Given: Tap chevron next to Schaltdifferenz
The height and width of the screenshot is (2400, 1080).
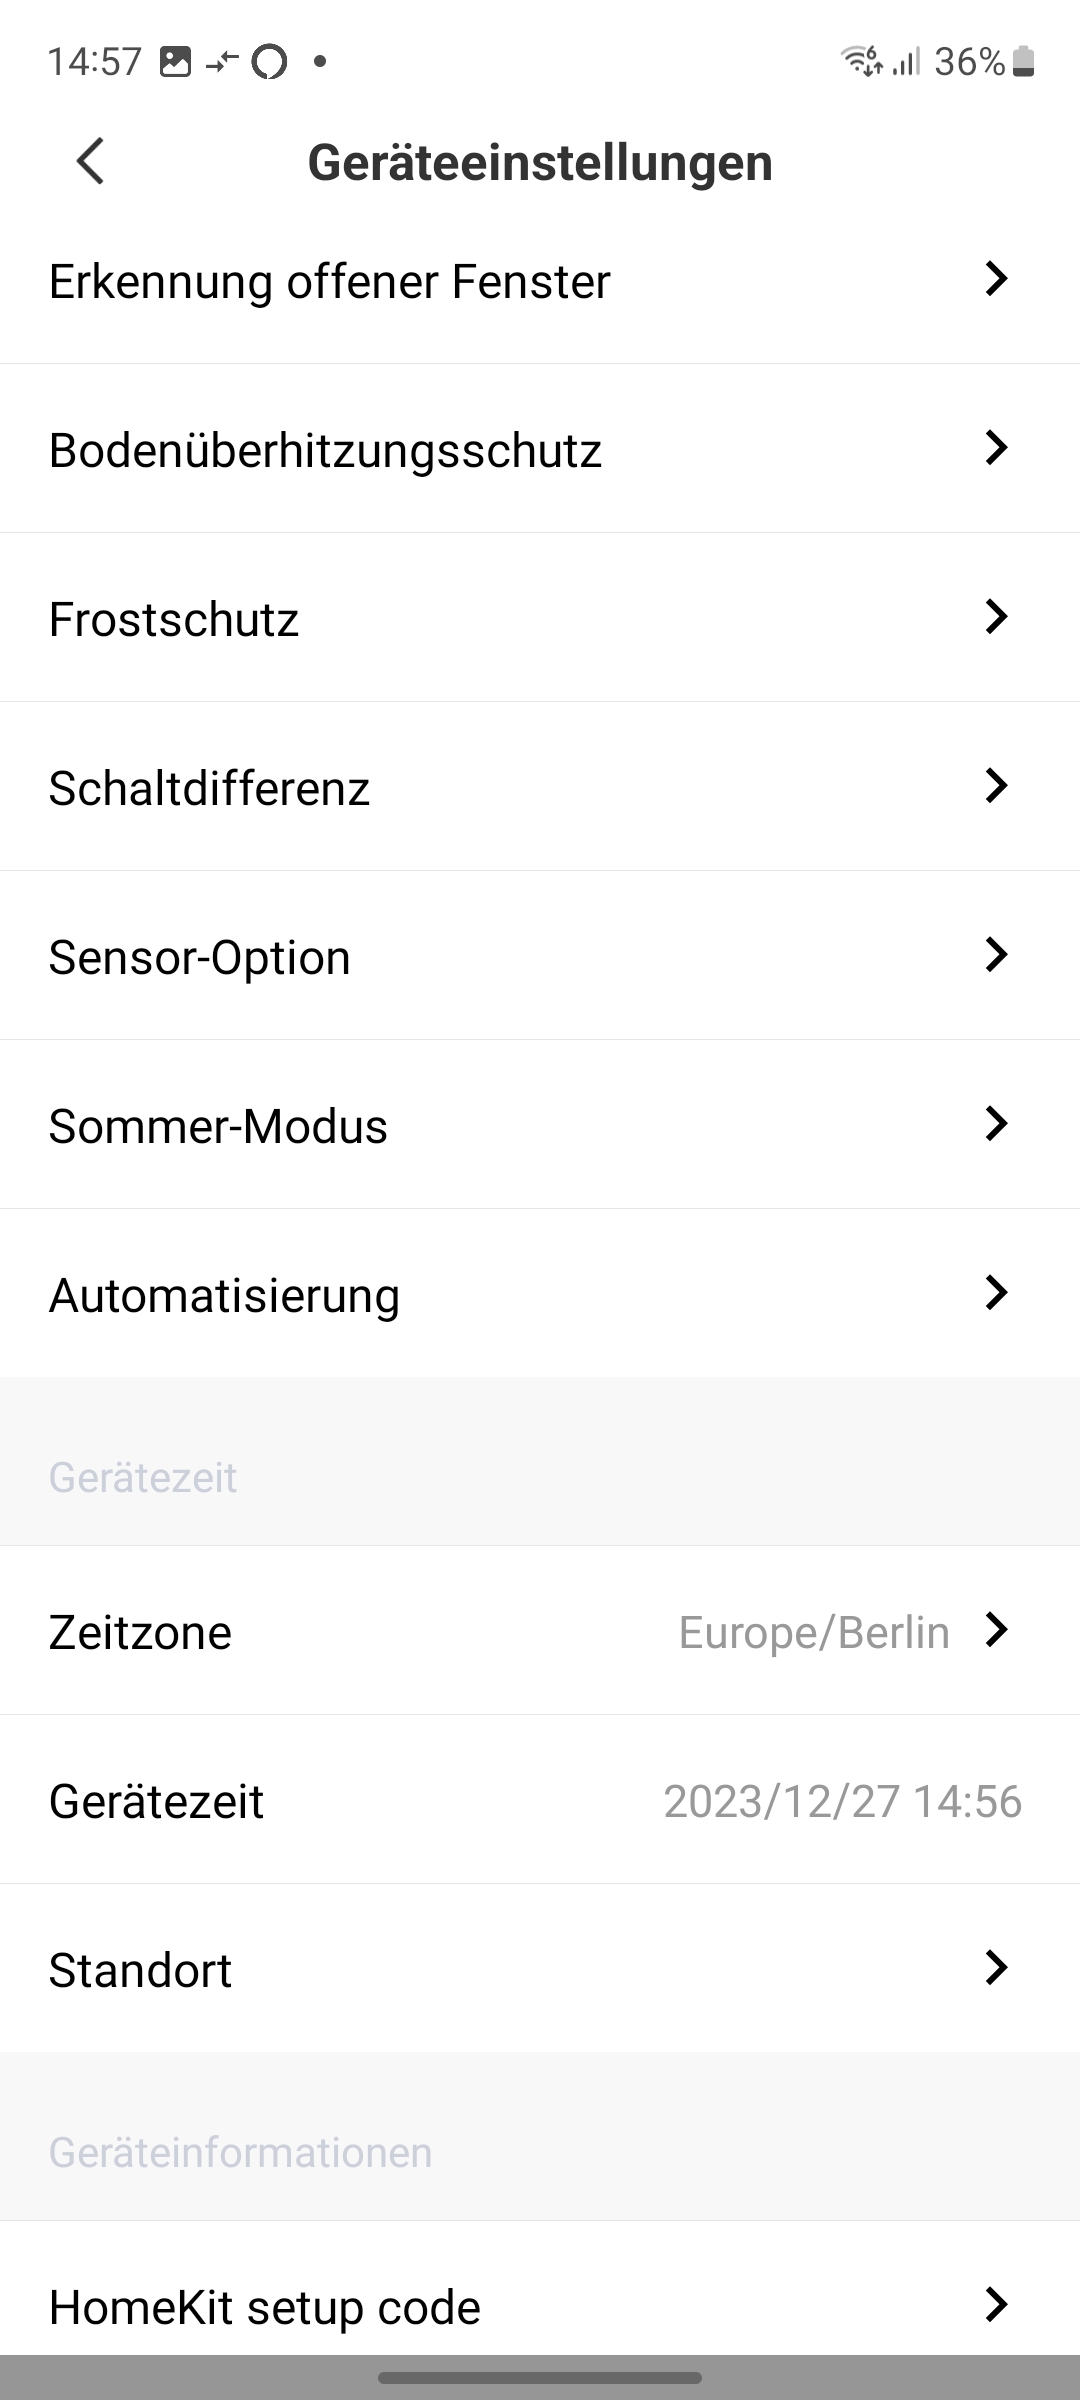Looking at the screenshot, I should coord(995,787).
